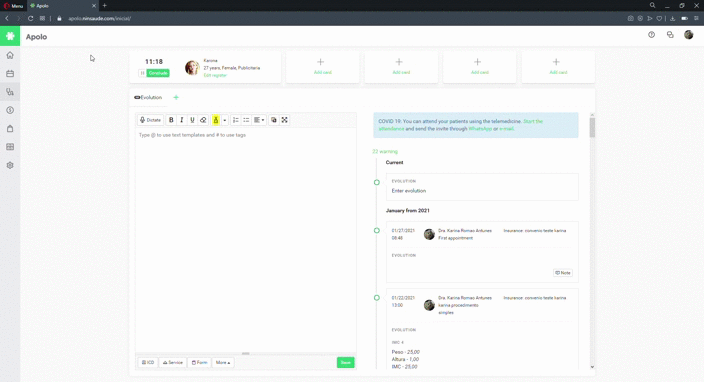The height and width of the screenshot is (382, 704).
Task: Open a new browser tab
Action: 105,5
